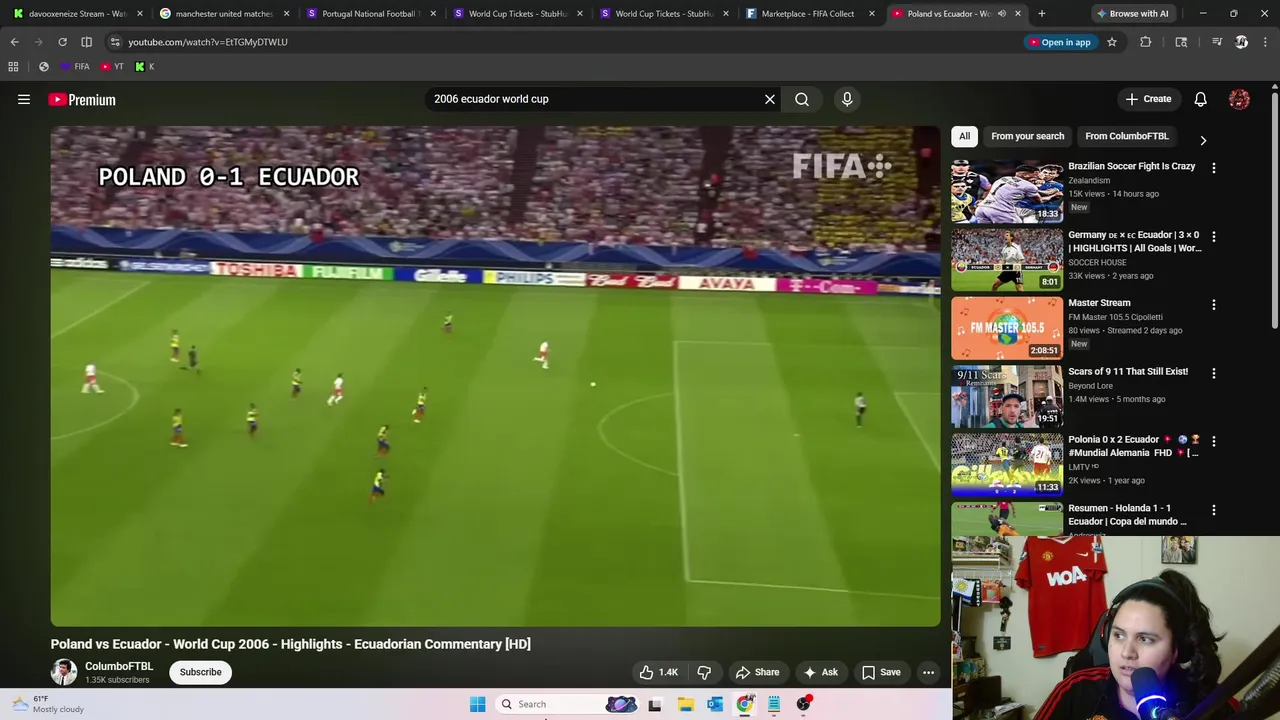The width and height of the screenshot is (1280, 720).
Task: Open options for 'Brazilian Soccer Fight Is Crazy'
Action: [1213, 168]
